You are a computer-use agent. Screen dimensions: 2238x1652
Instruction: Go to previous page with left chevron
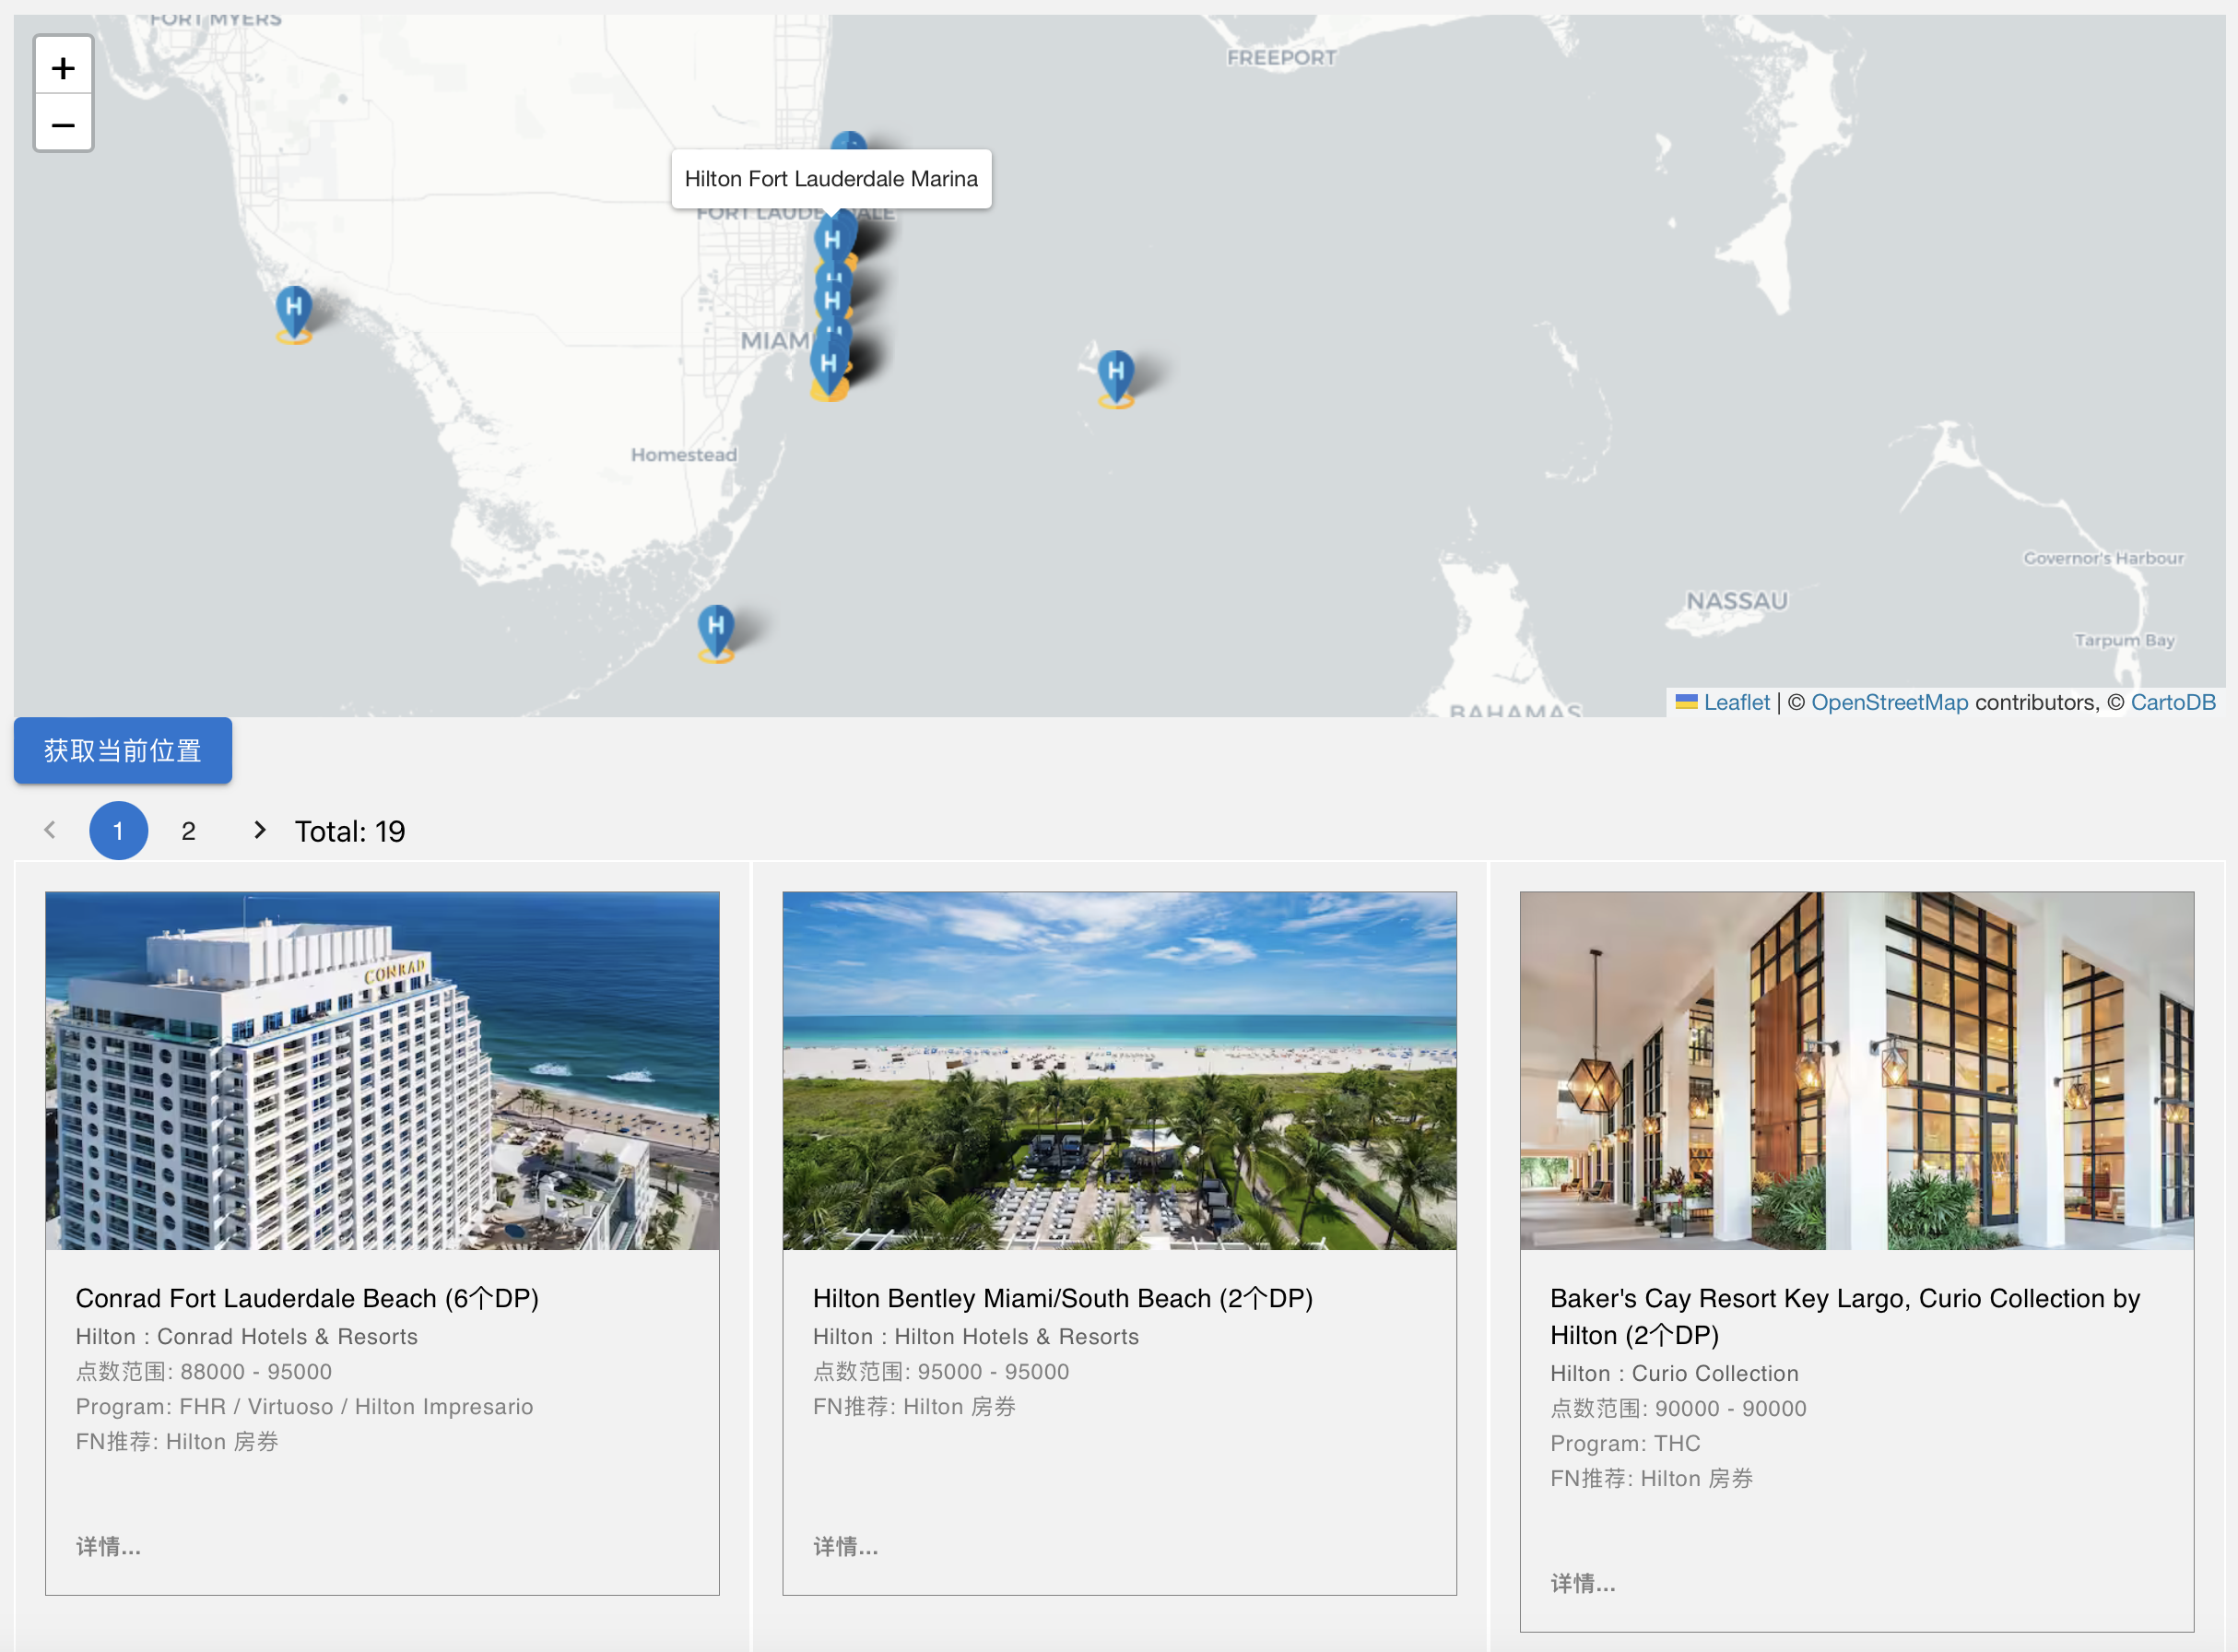click(50, 830)
